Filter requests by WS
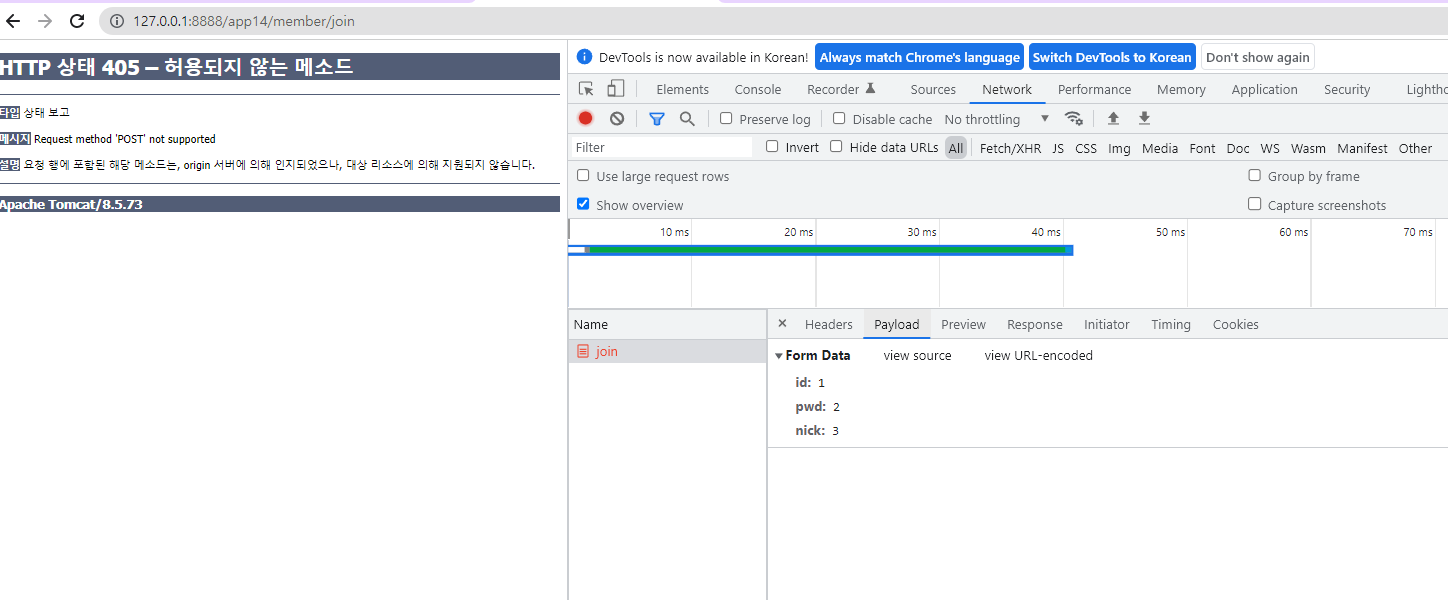 (1270, 148)
